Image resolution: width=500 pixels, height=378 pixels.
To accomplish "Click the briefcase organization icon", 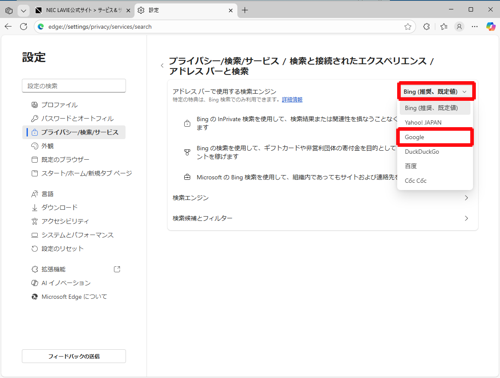I will (x=187, y=177).
